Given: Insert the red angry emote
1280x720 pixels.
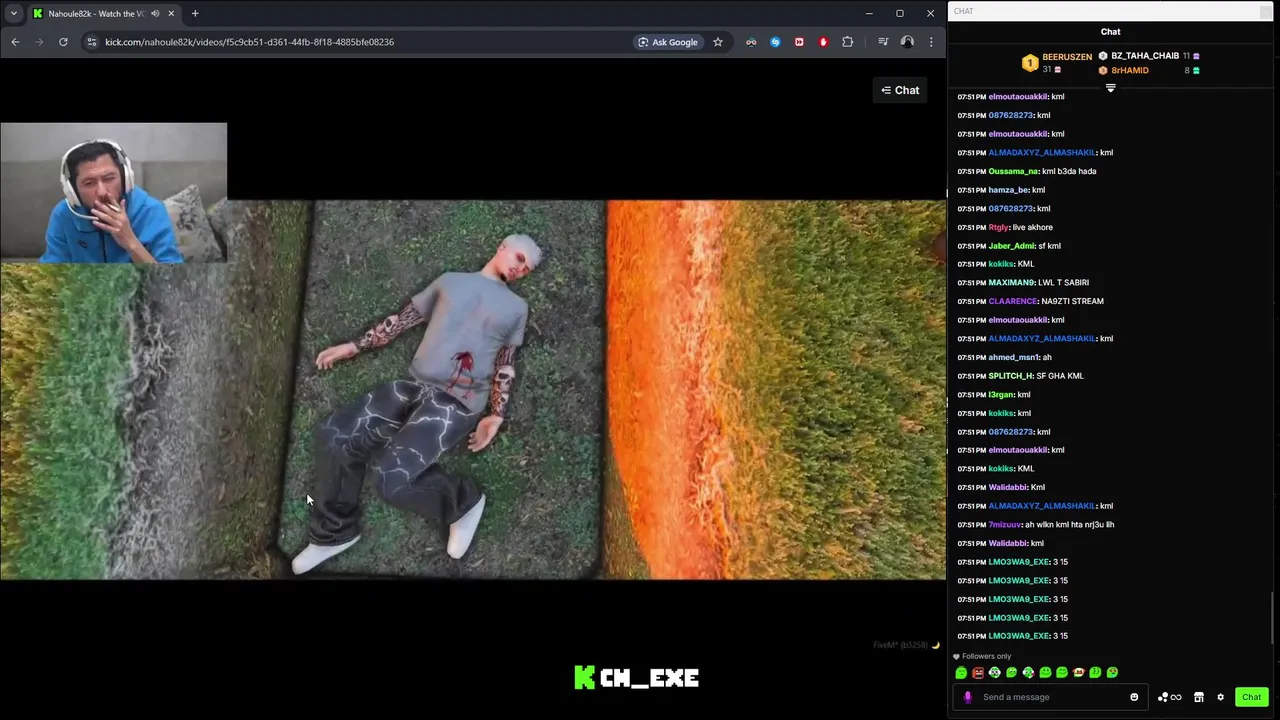Looking at the screenshot, I should [978, 673].
